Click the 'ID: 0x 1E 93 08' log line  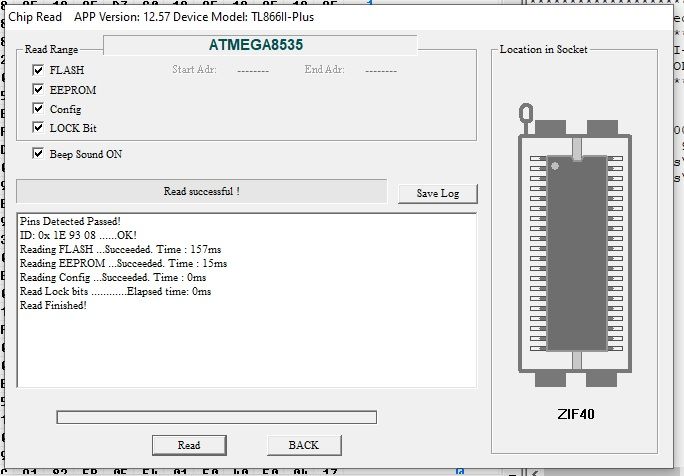(78, 235)
